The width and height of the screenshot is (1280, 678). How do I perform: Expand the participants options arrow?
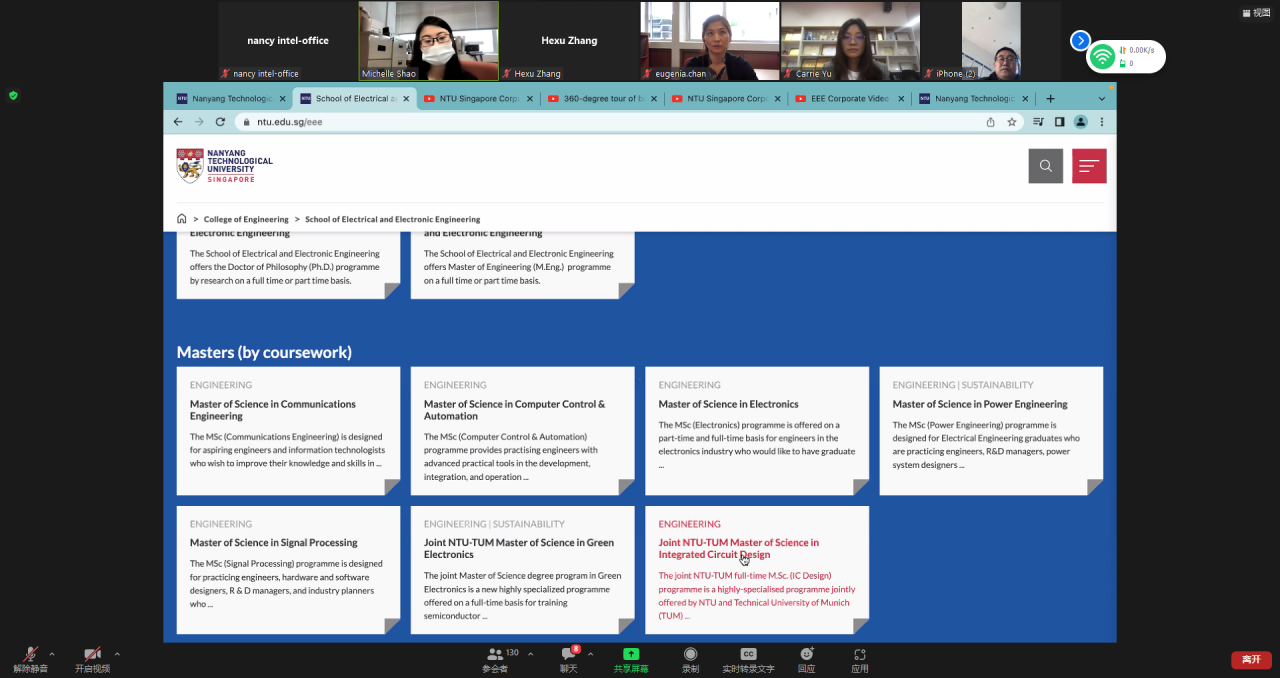tap(530, 654)
